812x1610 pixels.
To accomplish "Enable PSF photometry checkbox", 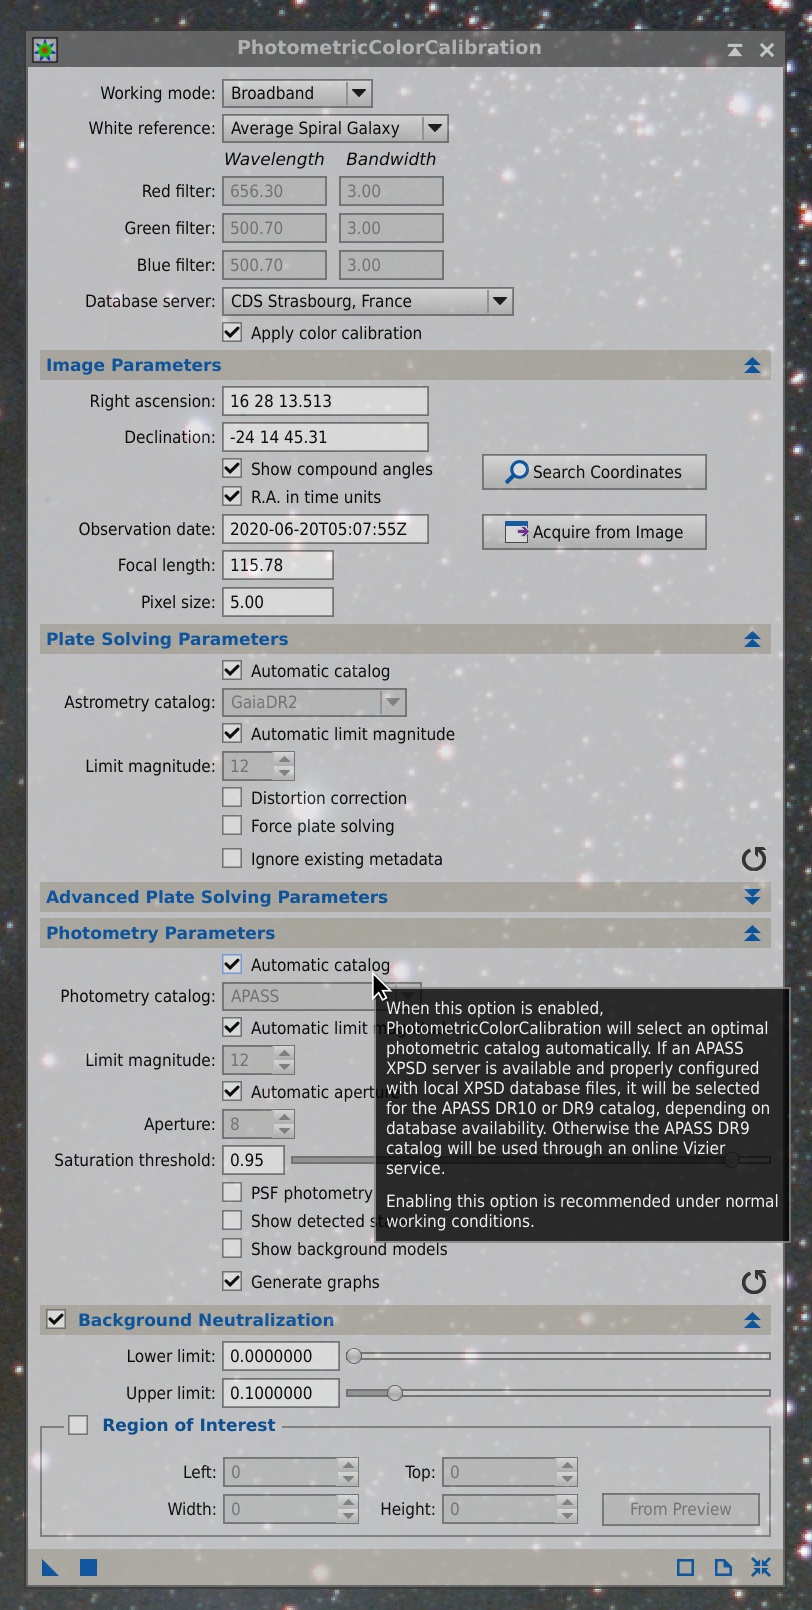I will click(232, 1192).
